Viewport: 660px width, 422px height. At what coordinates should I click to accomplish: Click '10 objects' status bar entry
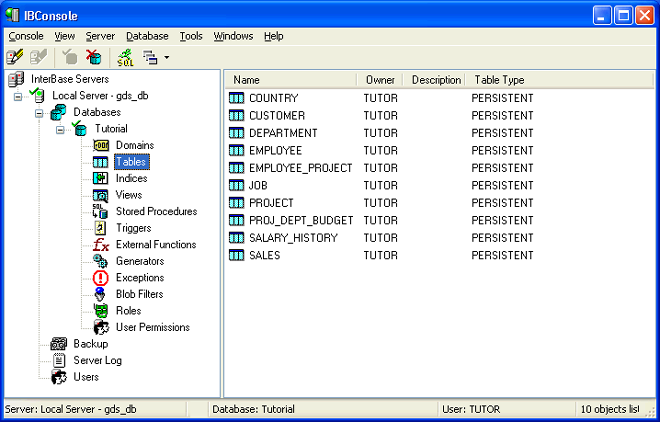click(x=609, y=409)
